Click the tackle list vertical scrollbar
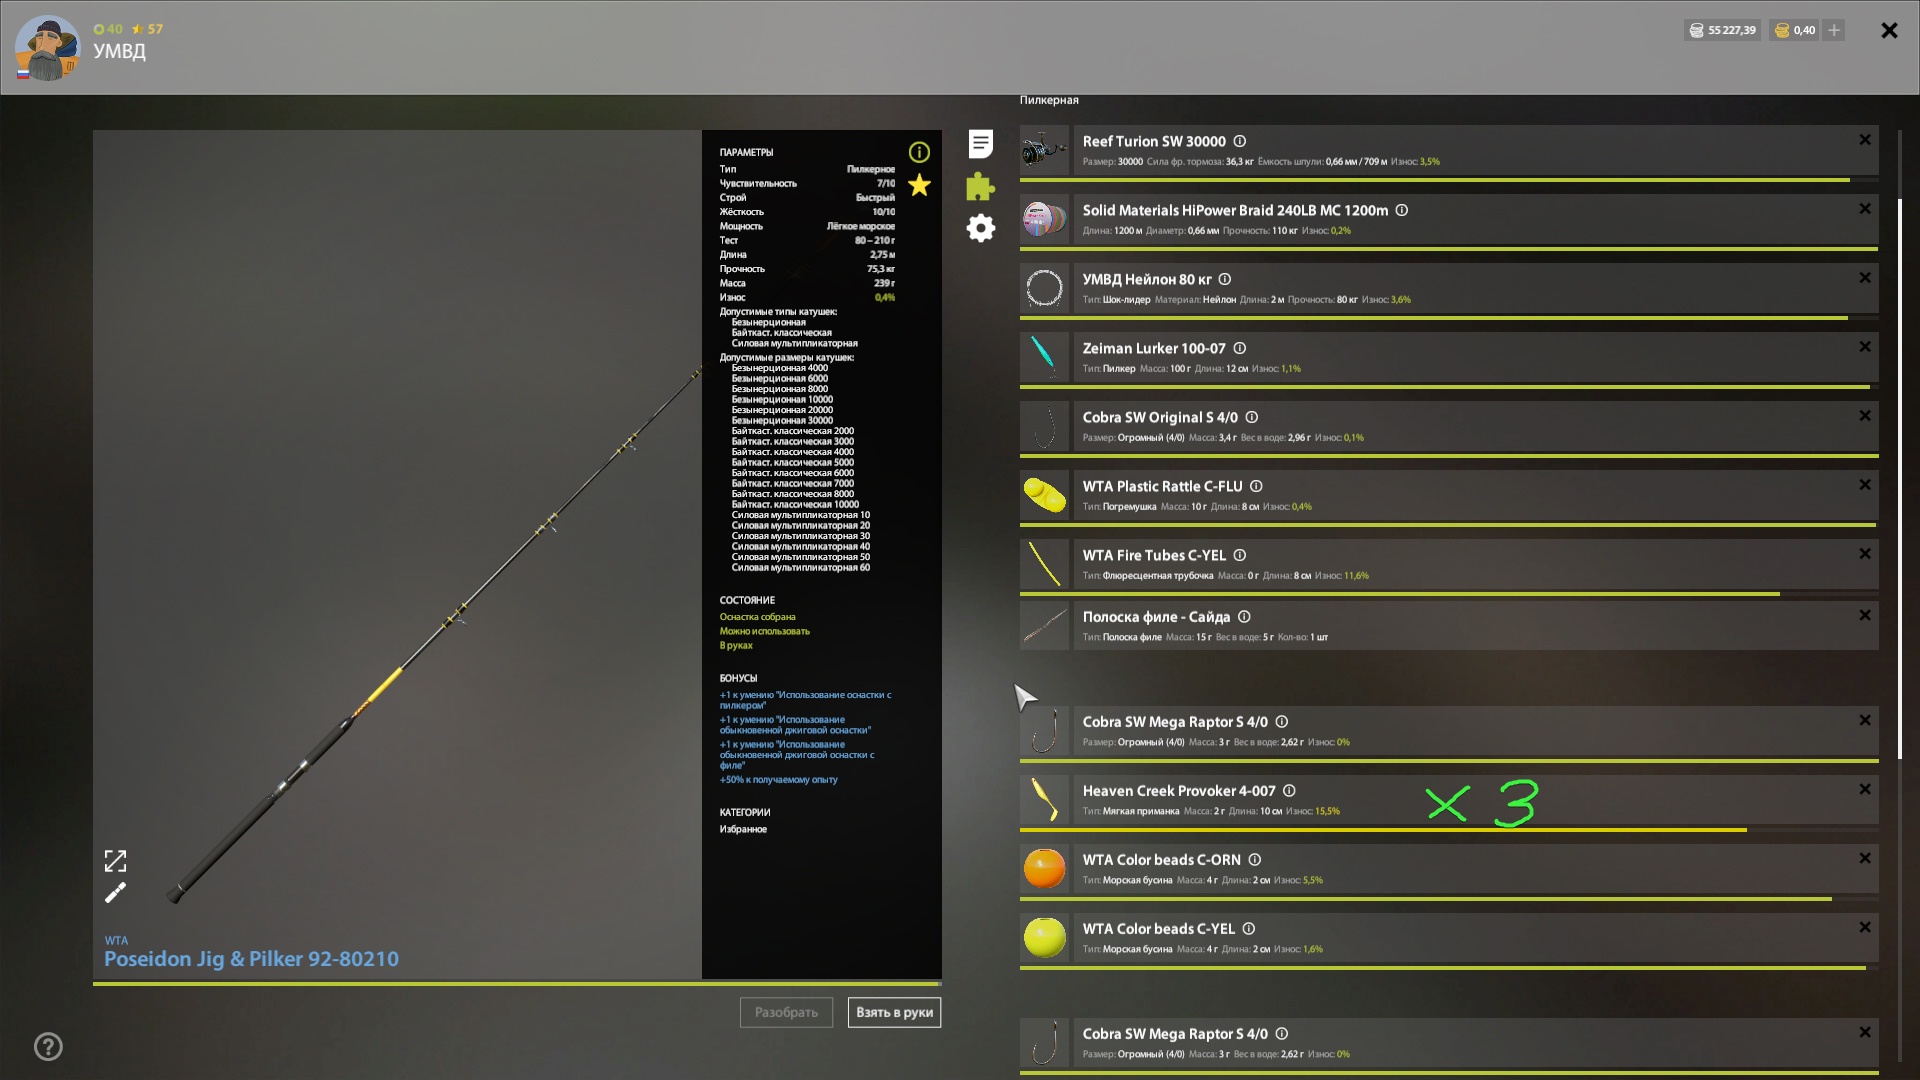The width and height of the screenshot is (1920, 1080). [1900, 479]
